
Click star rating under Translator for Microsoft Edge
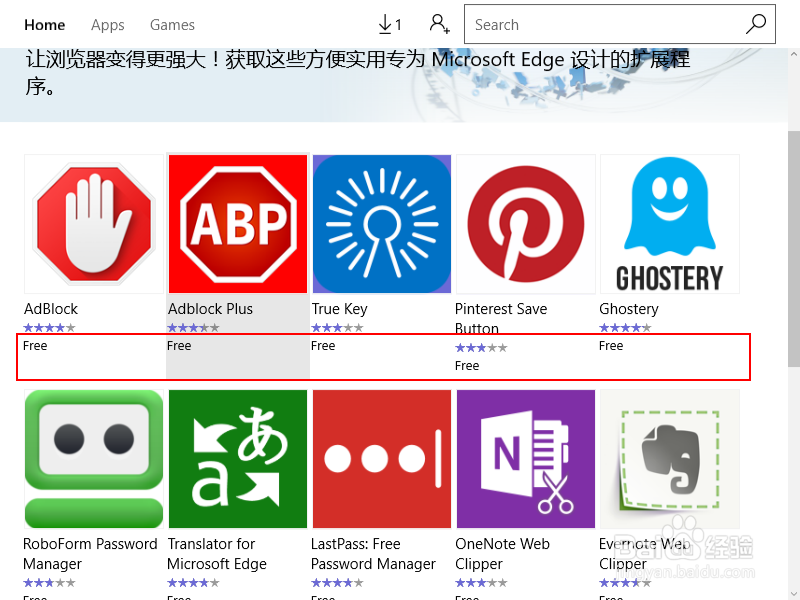coord(193,583)
